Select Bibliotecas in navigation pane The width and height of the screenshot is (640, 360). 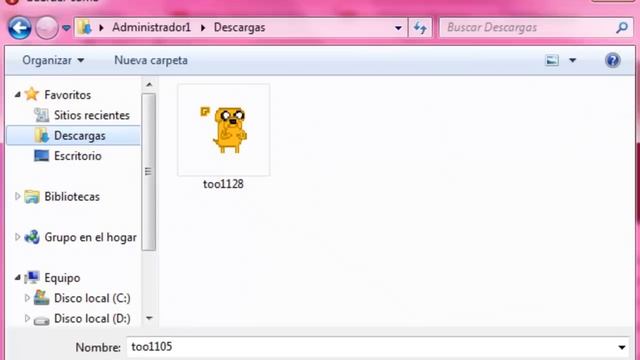click(x=72, y=196)
